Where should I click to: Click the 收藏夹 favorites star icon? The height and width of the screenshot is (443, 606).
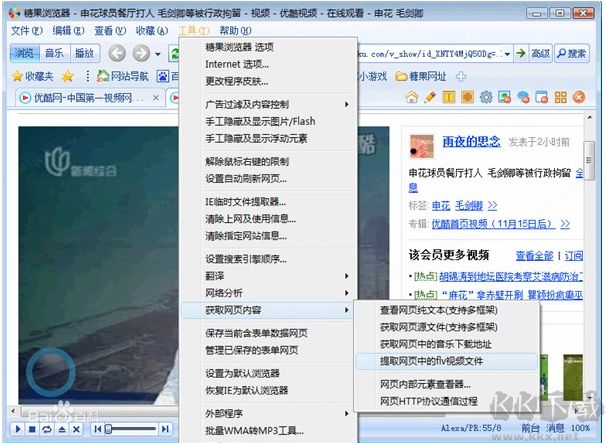tap(18, 75)
